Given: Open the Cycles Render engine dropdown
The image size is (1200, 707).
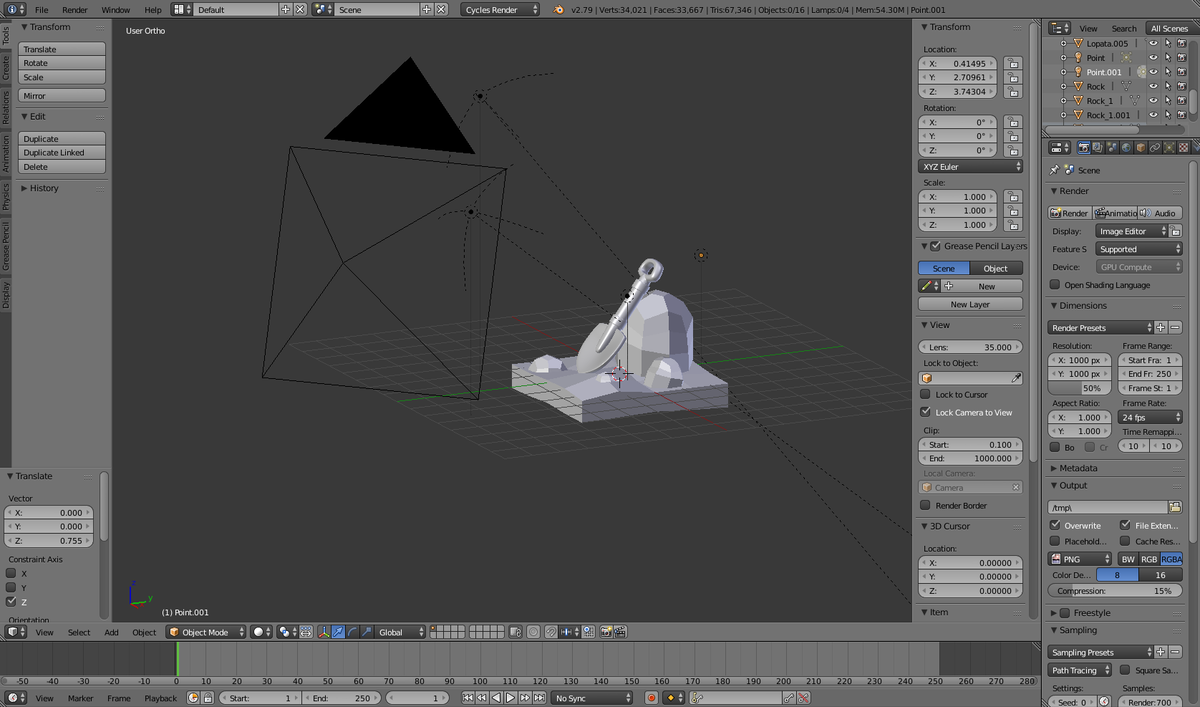Looking at the screenshot, I should coord(500,9).
